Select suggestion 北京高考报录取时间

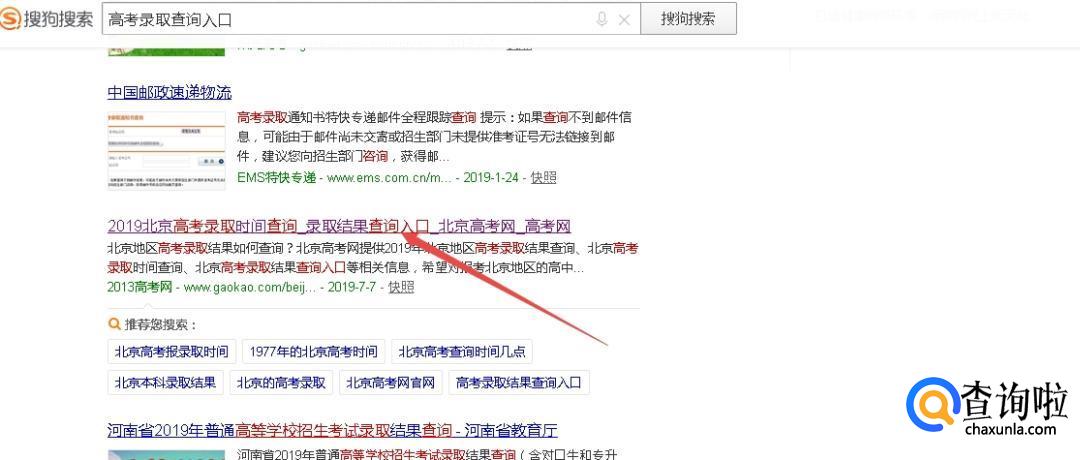click(172, 351)
